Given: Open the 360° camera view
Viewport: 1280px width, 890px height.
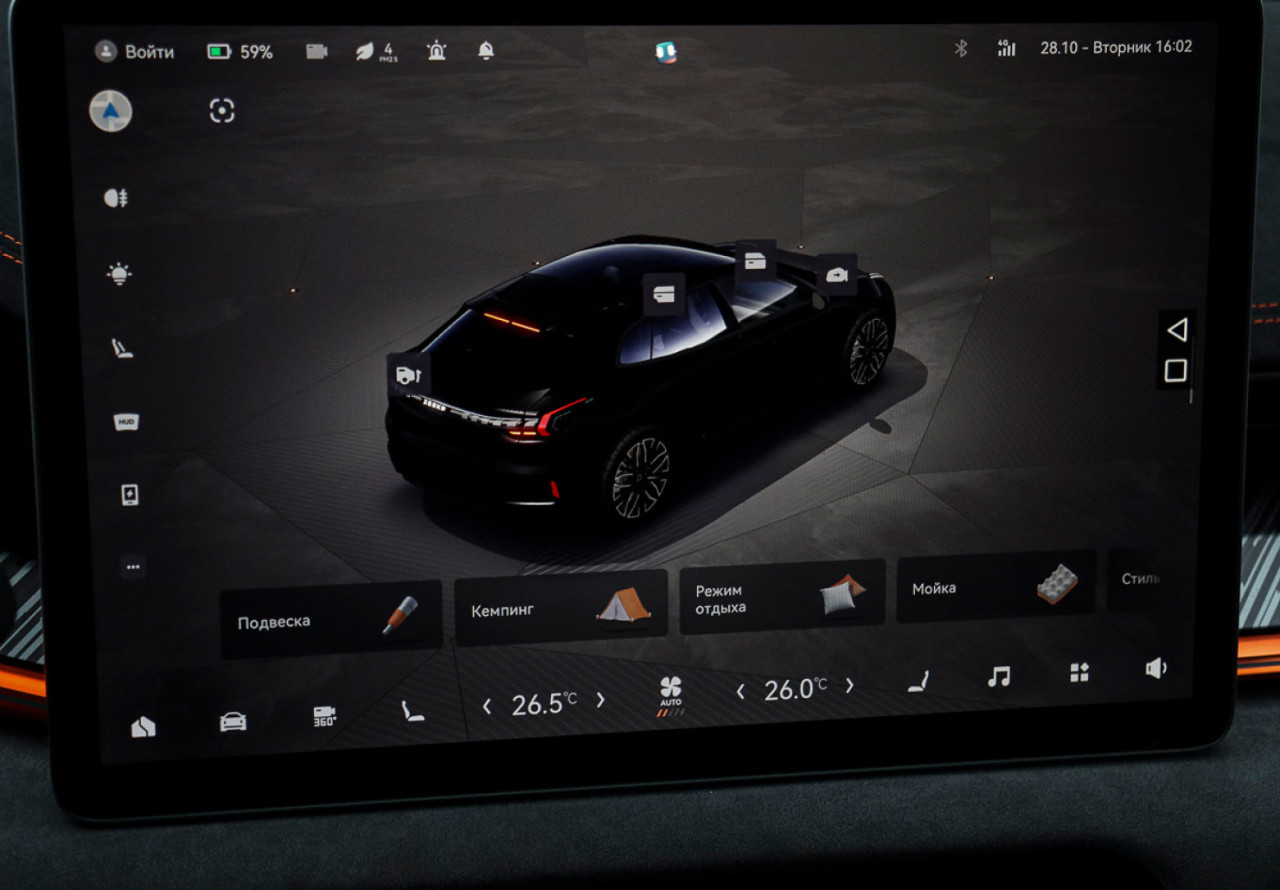Looking at the screenshot, I should 325,716.
